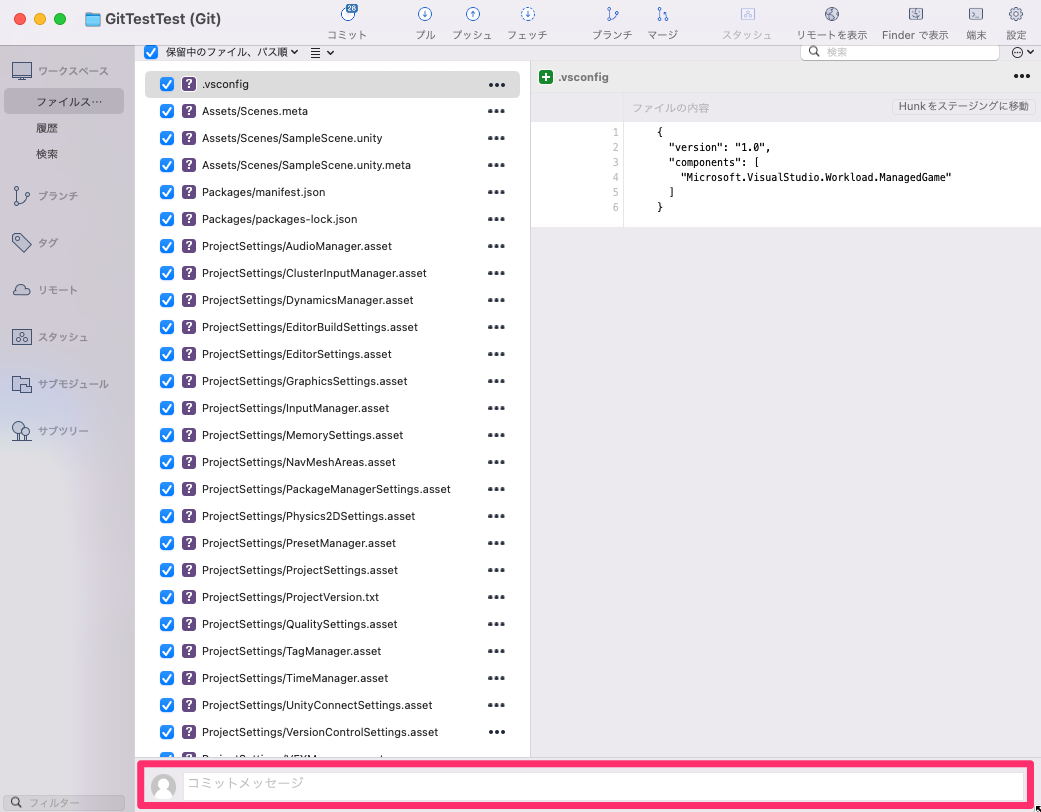Viewport: 1041px width, 812px height.
Task: Click the プル (Pull) toolbar icon
Action: pyautogui.click(x=425, y=14)
